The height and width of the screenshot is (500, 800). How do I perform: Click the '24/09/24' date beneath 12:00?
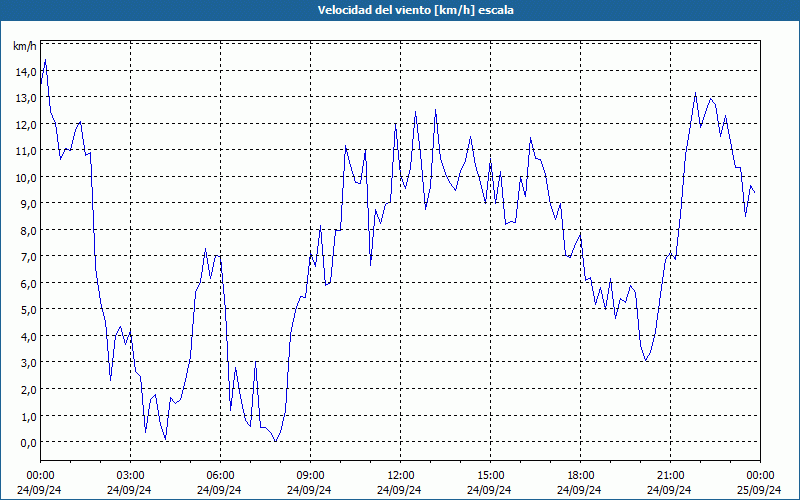399,490
